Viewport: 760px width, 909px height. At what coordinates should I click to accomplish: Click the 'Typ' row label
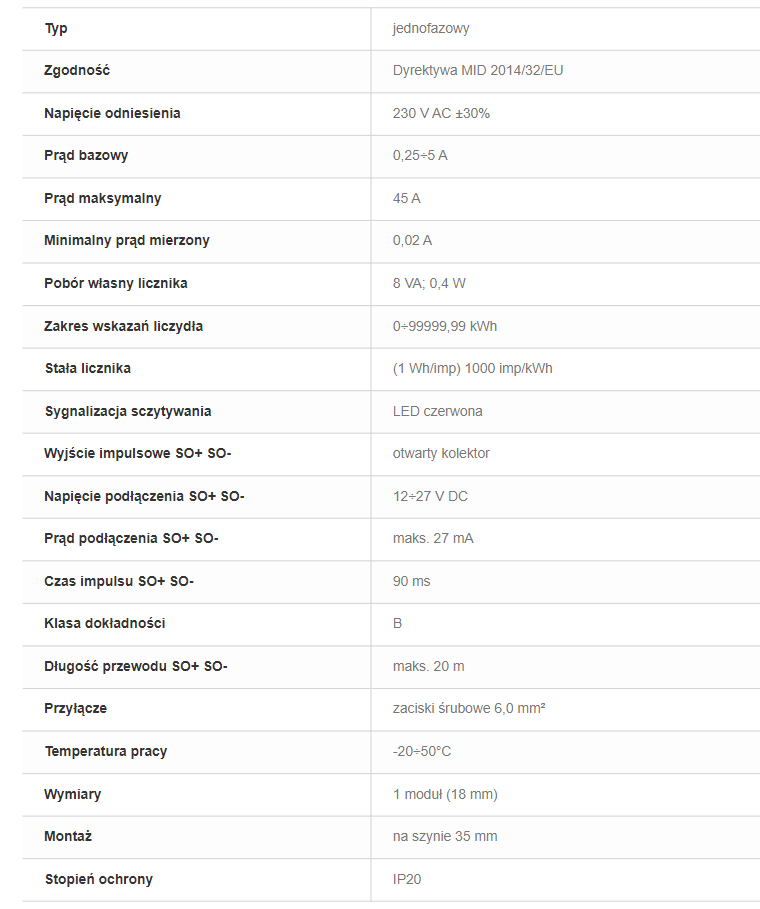pyautogui.click(x=56, y=28)
